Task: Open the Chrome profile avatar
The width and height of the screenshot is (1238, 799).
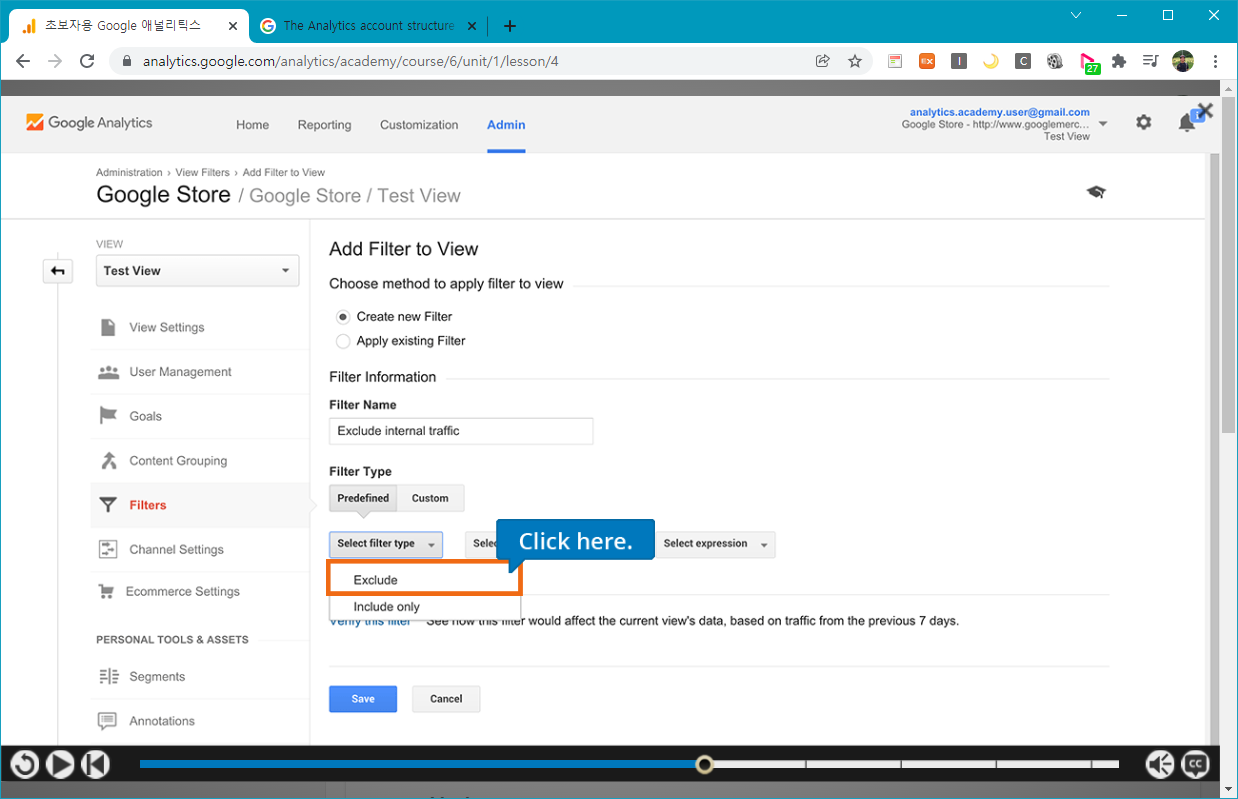Action: [x=1183, y=61]
